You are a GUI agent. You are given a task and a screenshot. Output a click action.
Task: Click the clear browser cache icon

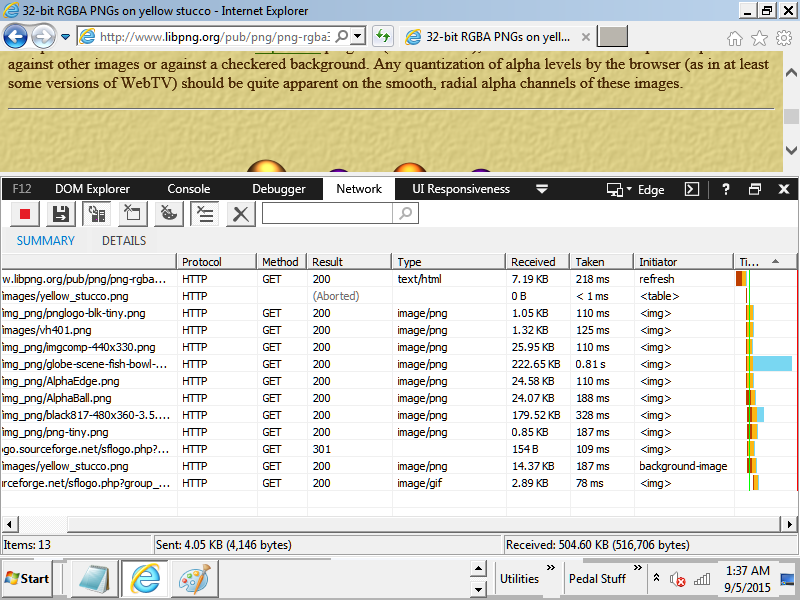(x=133, y=214)
